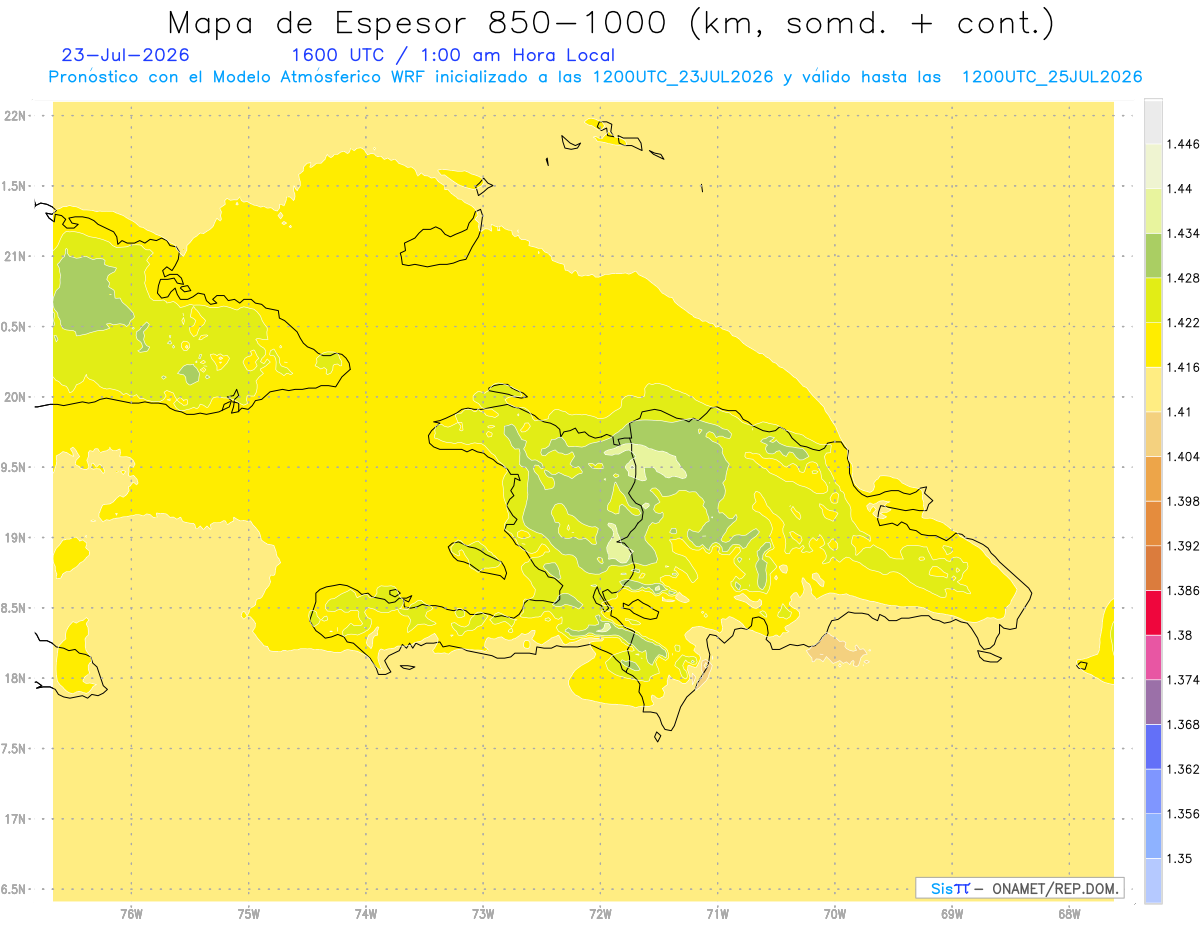The height and width of the screenshot is (927, 1200).
Task: Click longitude label "70W"
Action: click(x=835, y=914)
